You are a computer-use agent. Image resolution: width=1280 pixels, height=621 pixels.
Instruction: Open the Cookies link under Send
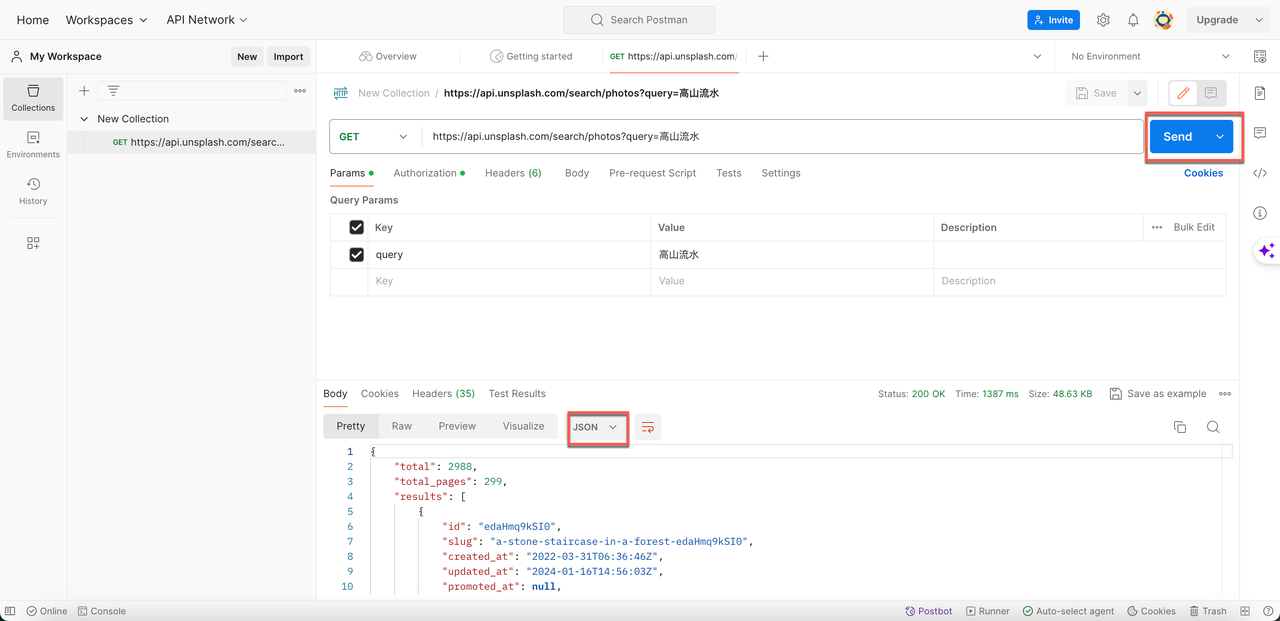coord(1203,173)
